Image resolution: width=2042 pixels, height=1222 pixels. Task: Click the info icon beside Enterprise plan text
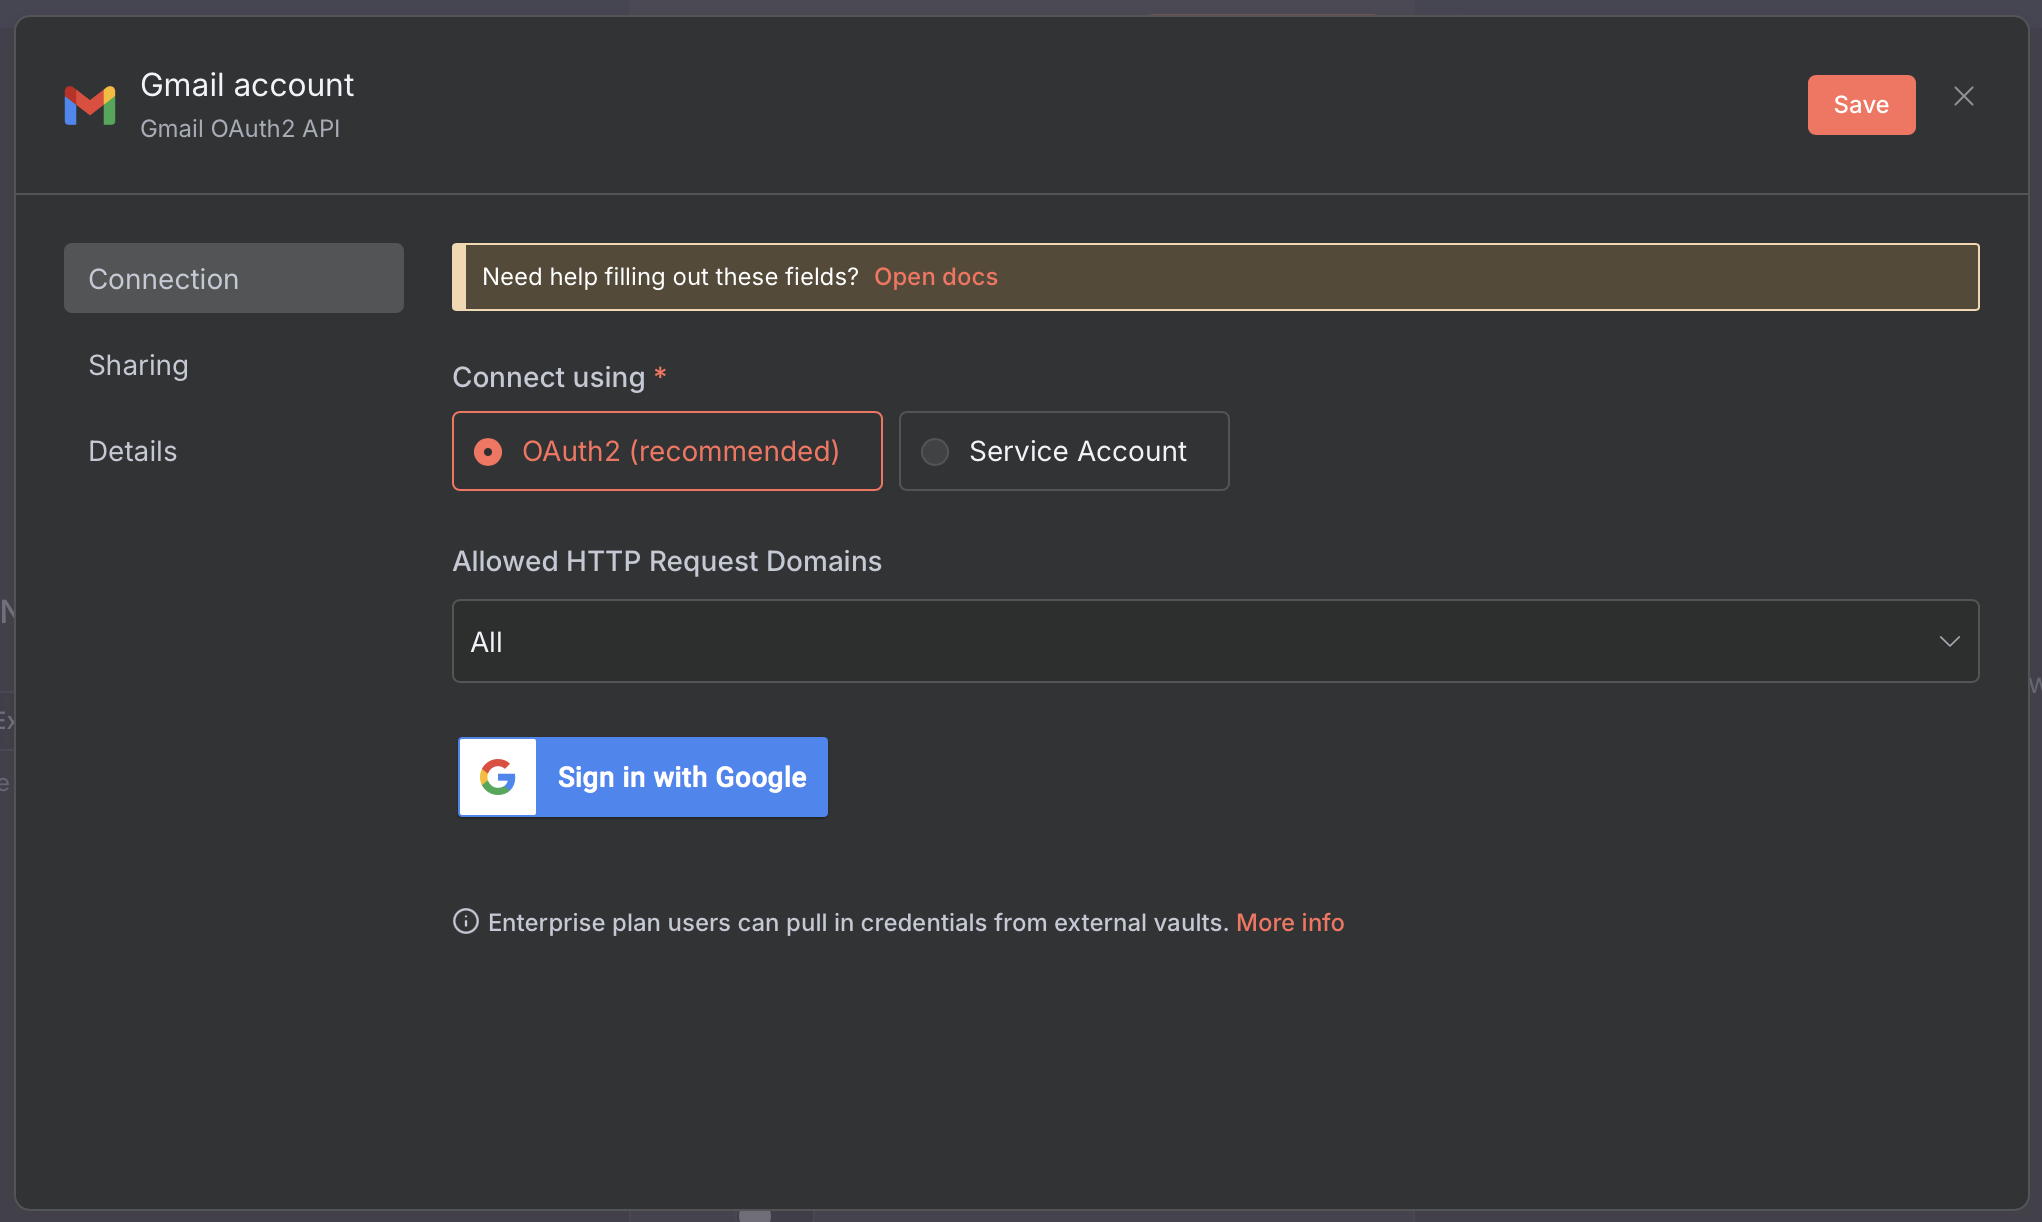pyautogui.click(x=465, y=921)
